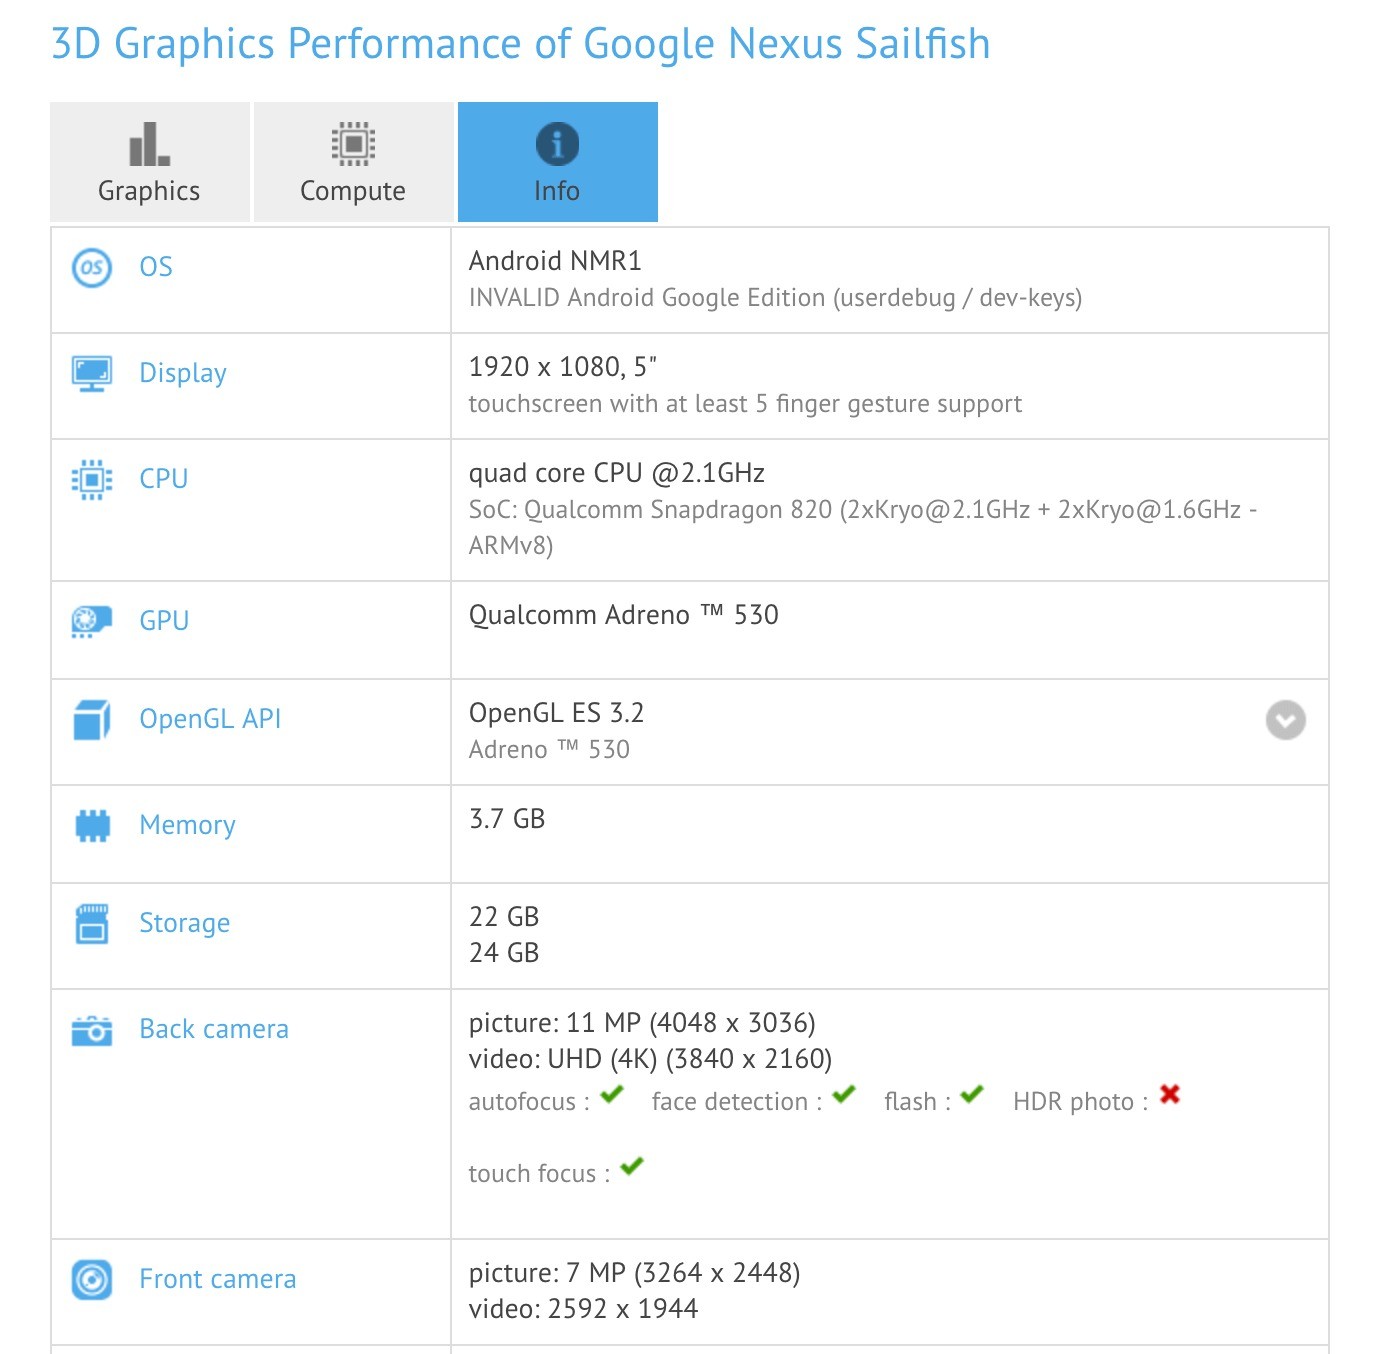Open the Compute tab

(x=353, y=161)
